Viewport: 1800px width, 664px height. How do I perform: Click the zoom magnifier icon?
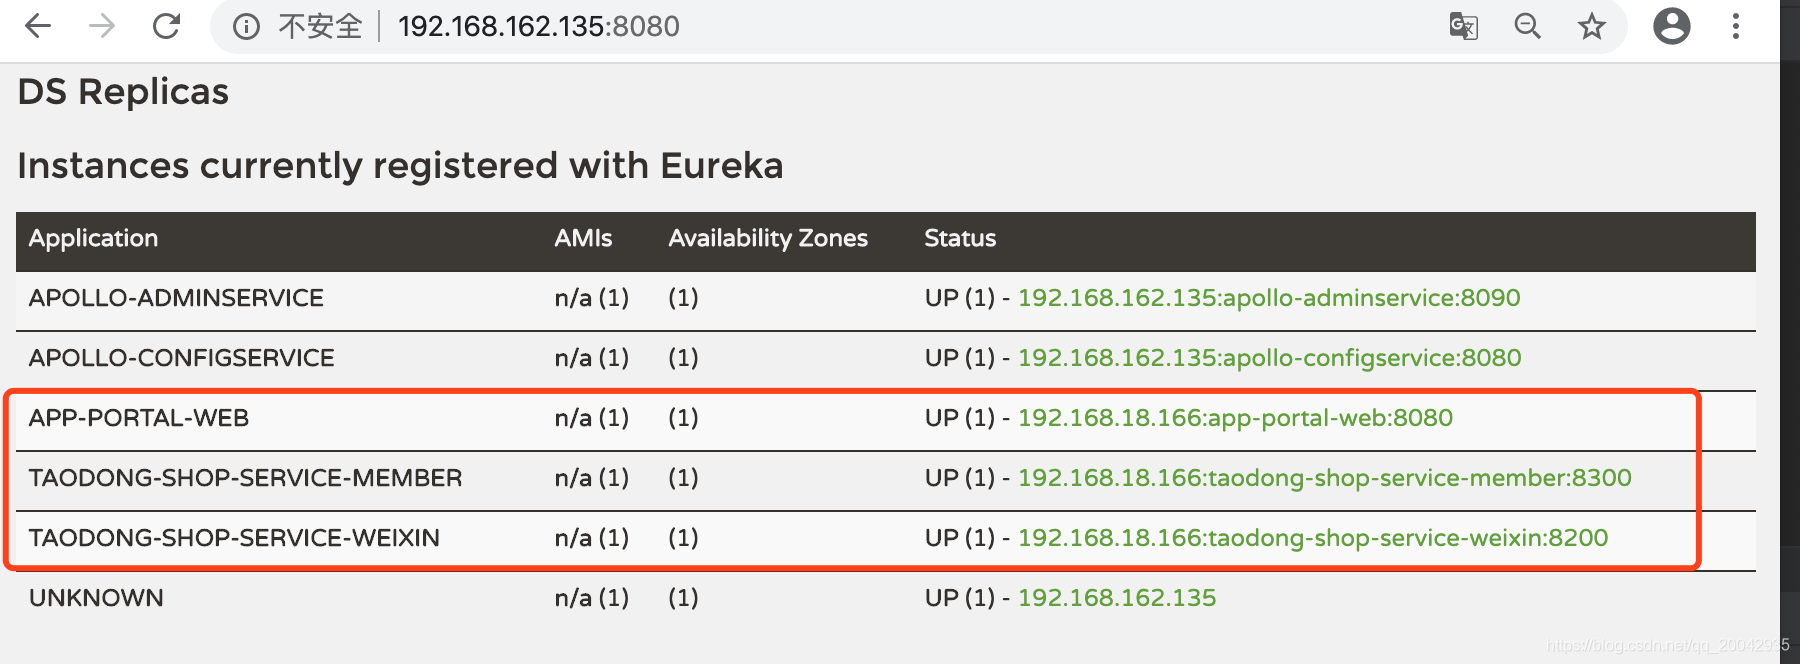(1527, 26)
